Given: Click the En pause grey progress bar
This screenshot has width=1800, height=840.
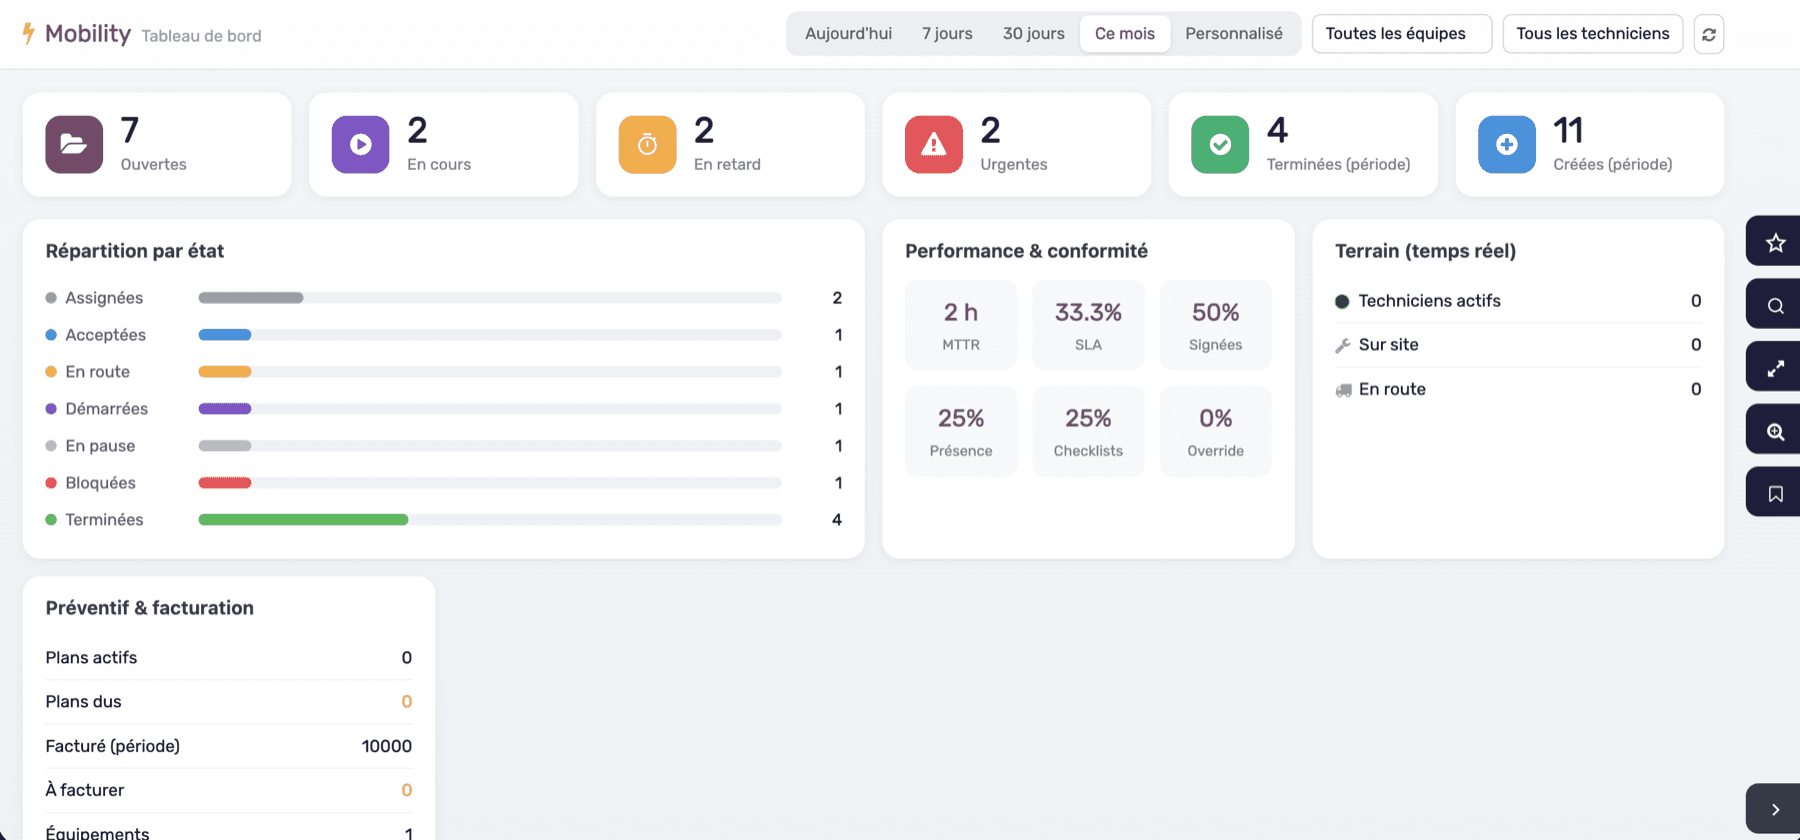Looking at the screenshot, I should pos(490,446).
